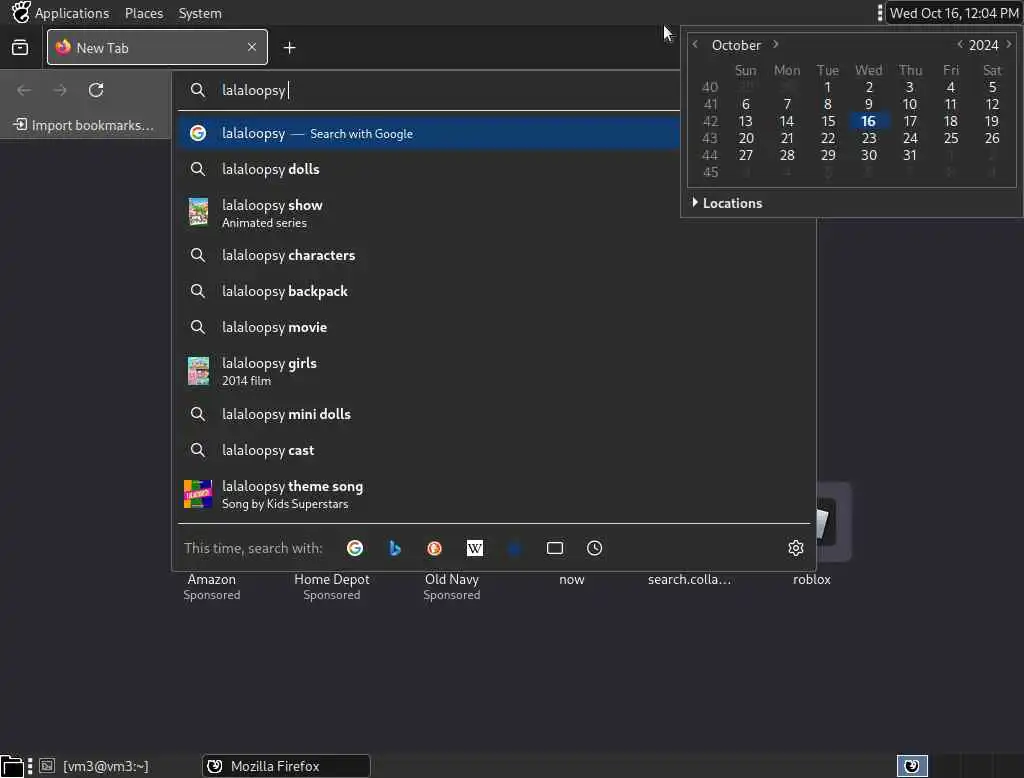Click Import bookmarks in bookmarks toolbar
This screenshot has width=1024, height=778.
(x=84, y=125)
